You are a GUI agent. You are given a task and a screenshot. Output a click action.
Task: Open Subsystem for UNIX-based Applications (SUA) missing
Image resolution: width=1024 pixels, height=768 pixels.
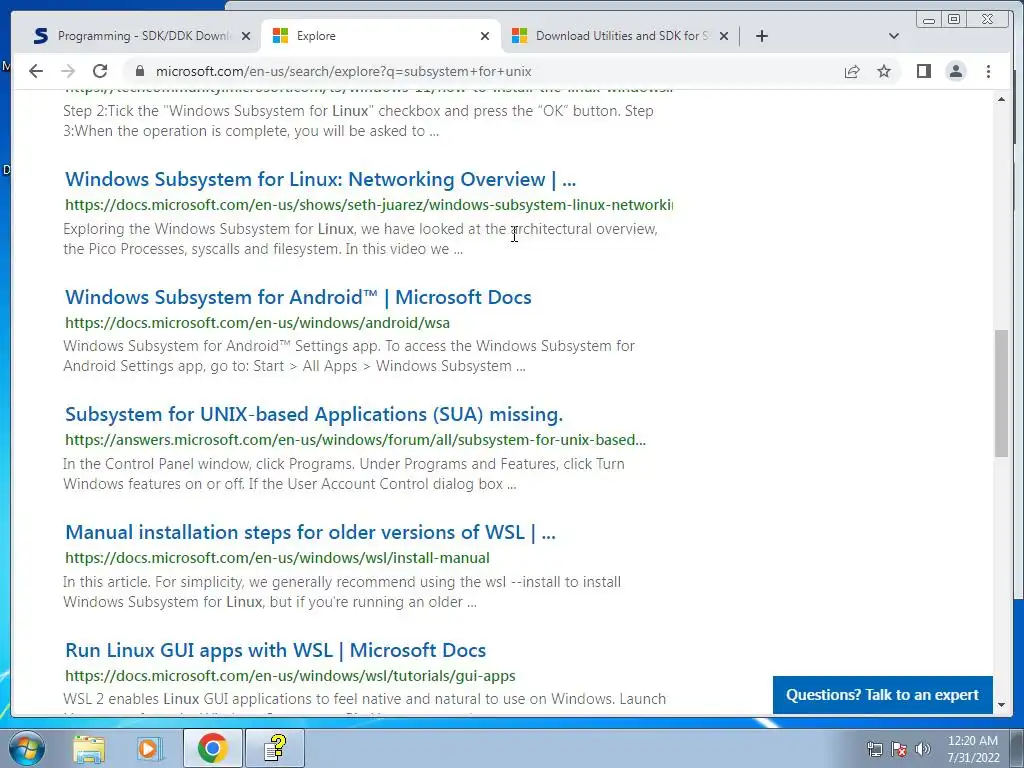pyautogui.click(x=314, y=414)
